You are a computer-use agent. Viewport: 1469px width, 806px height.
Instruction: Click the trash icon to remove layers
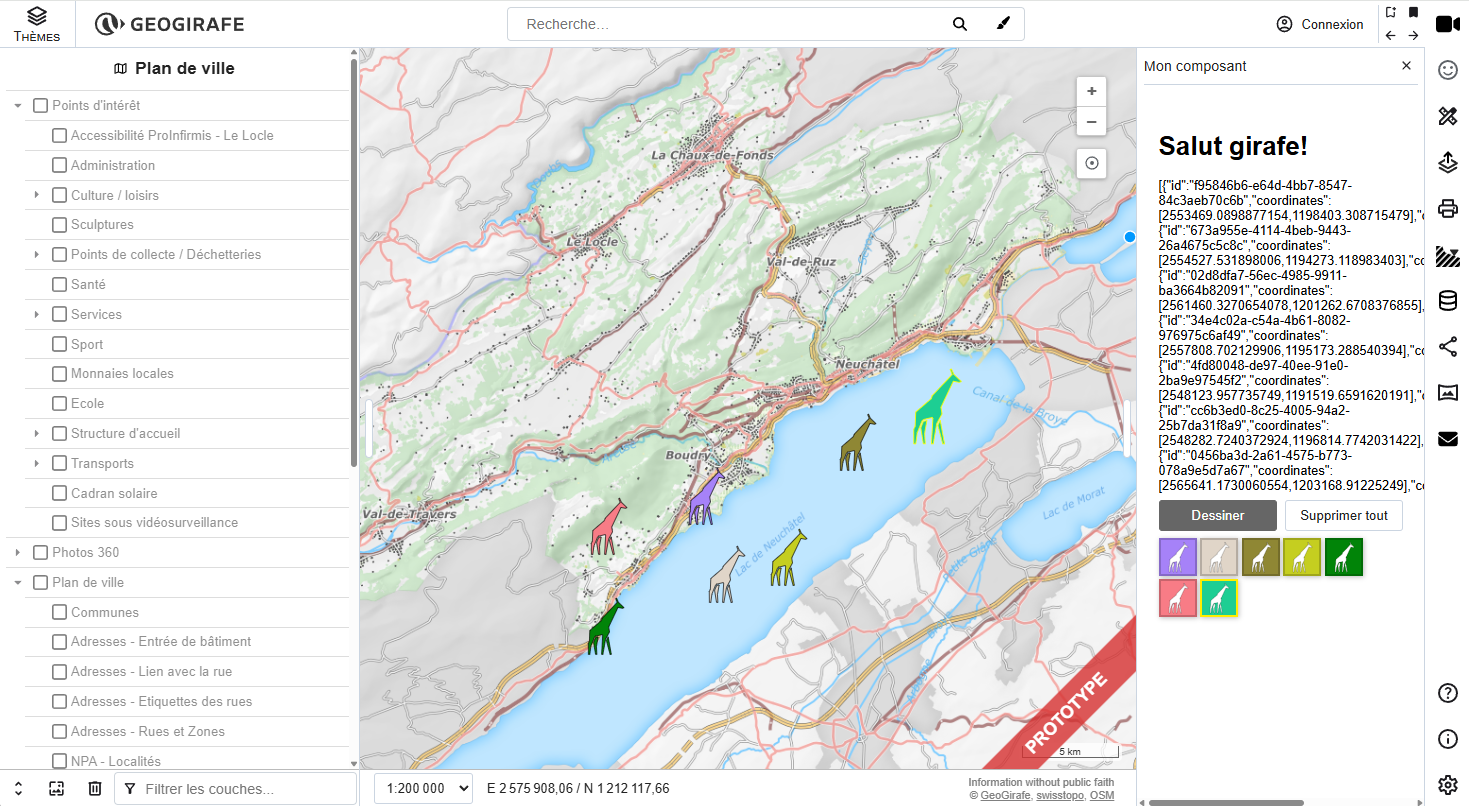(95, 788)
